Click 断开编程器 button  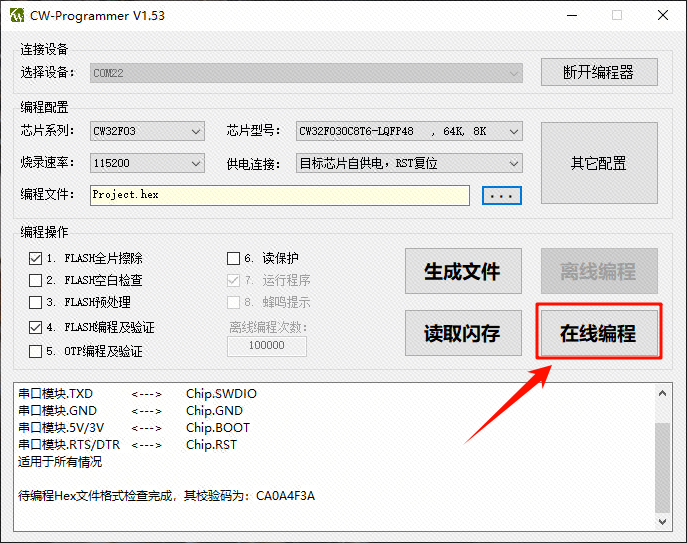[x=599, y=72]
